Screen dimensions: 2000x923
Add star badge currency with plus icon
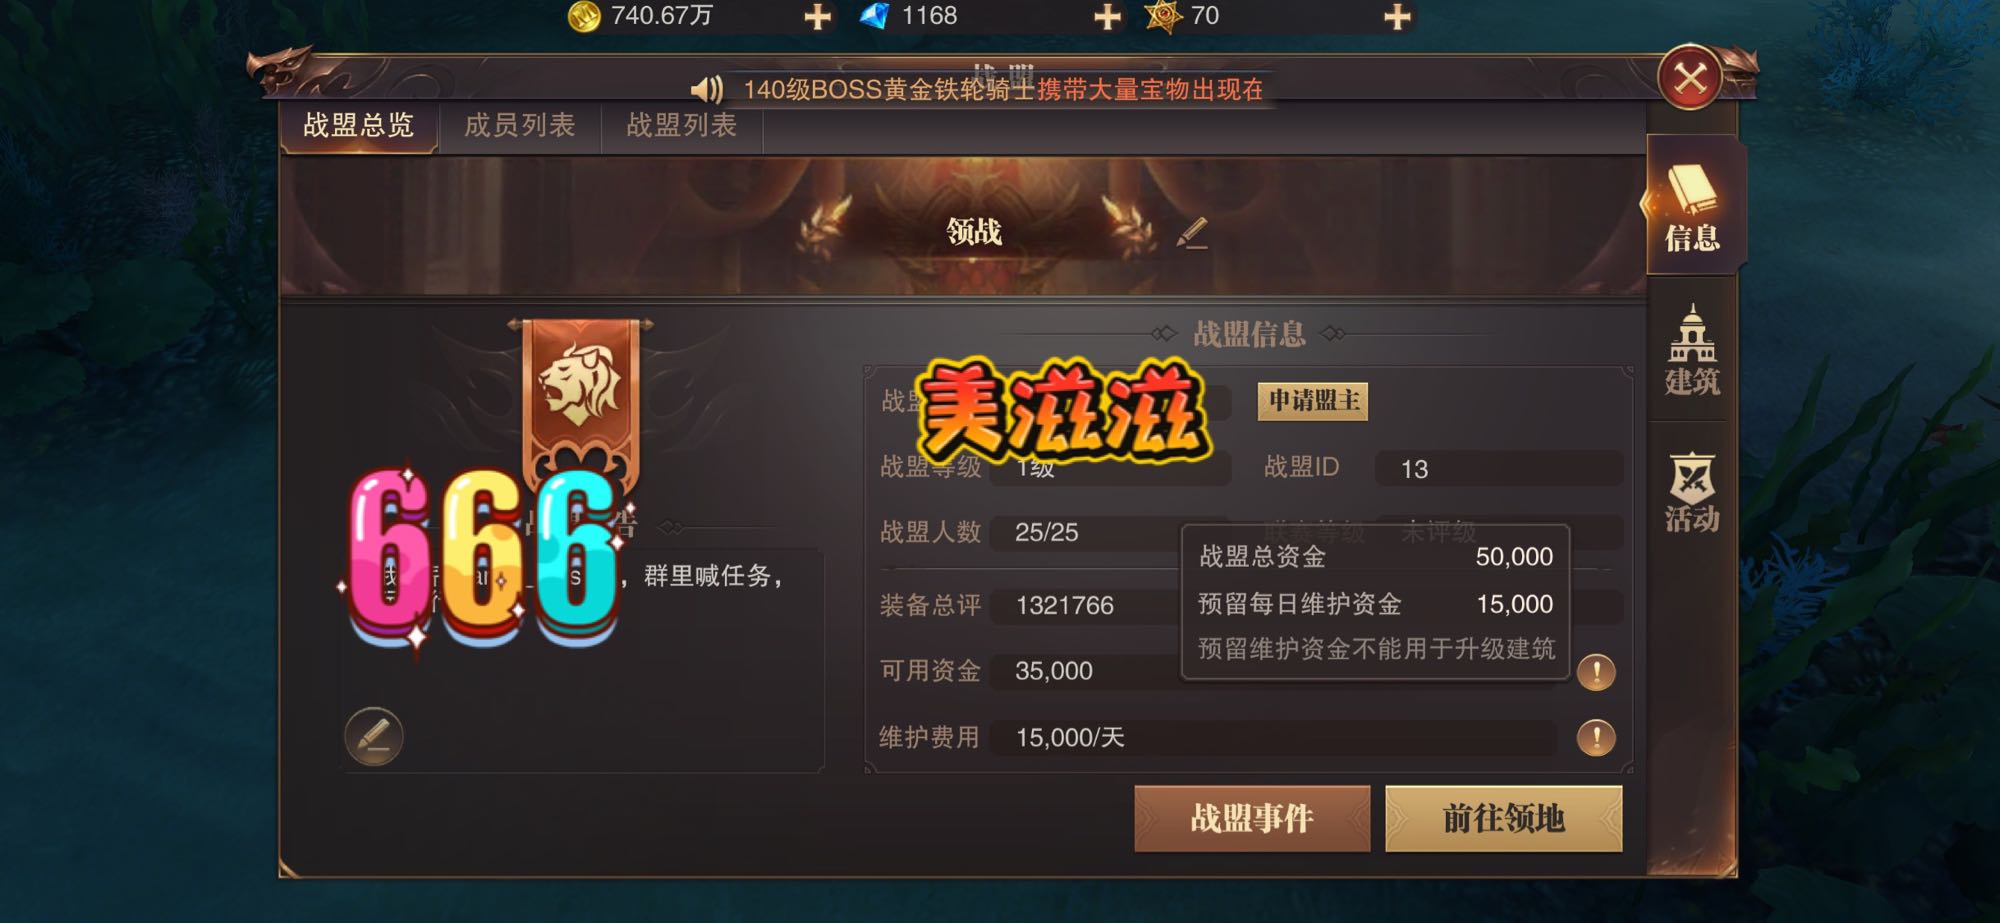coord(1397,17)
